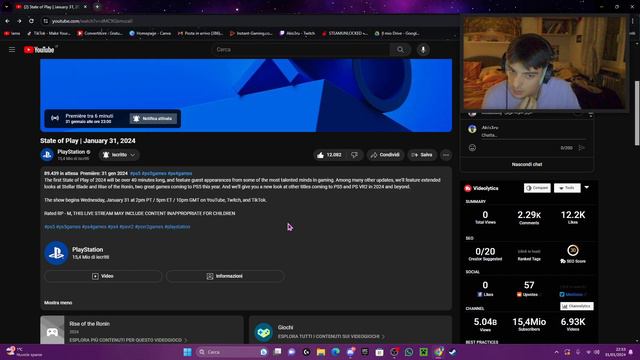Open the 'Iscritto' subscription dropdown
The image size is (640, 360).
tap(119, 155)
